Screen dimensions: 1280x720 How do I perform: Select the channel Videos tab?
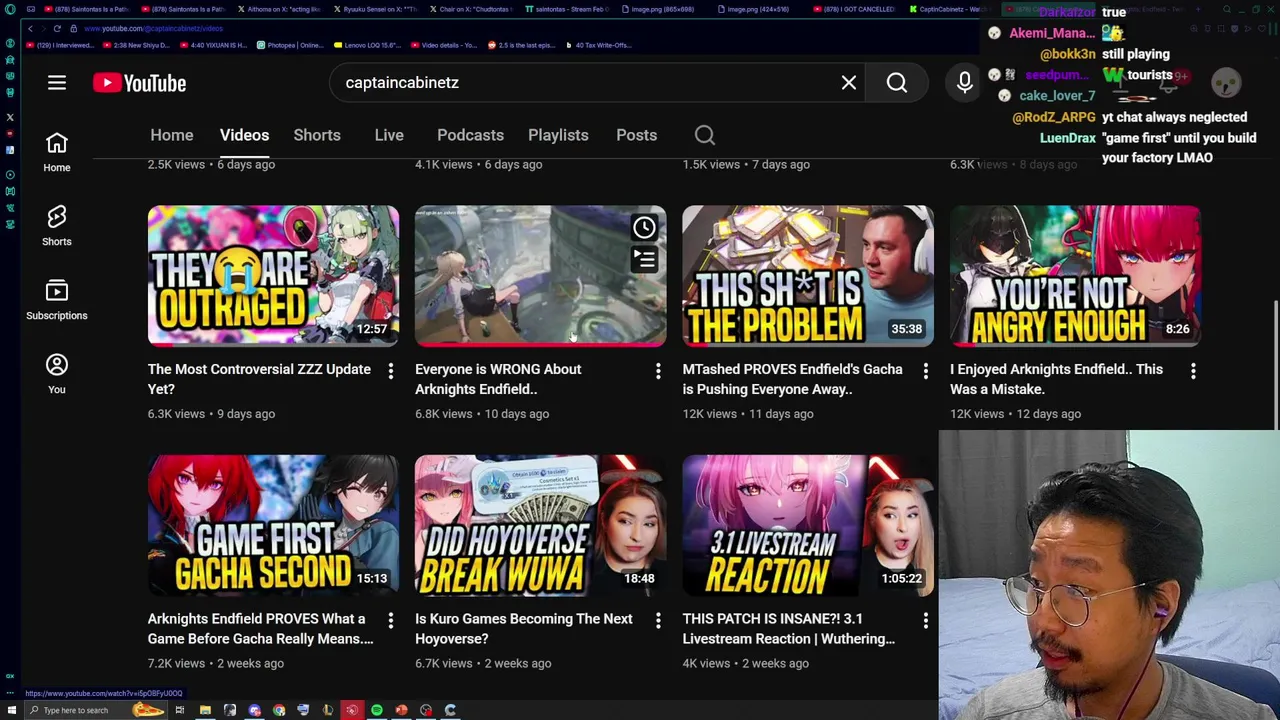tap(244, 135)
